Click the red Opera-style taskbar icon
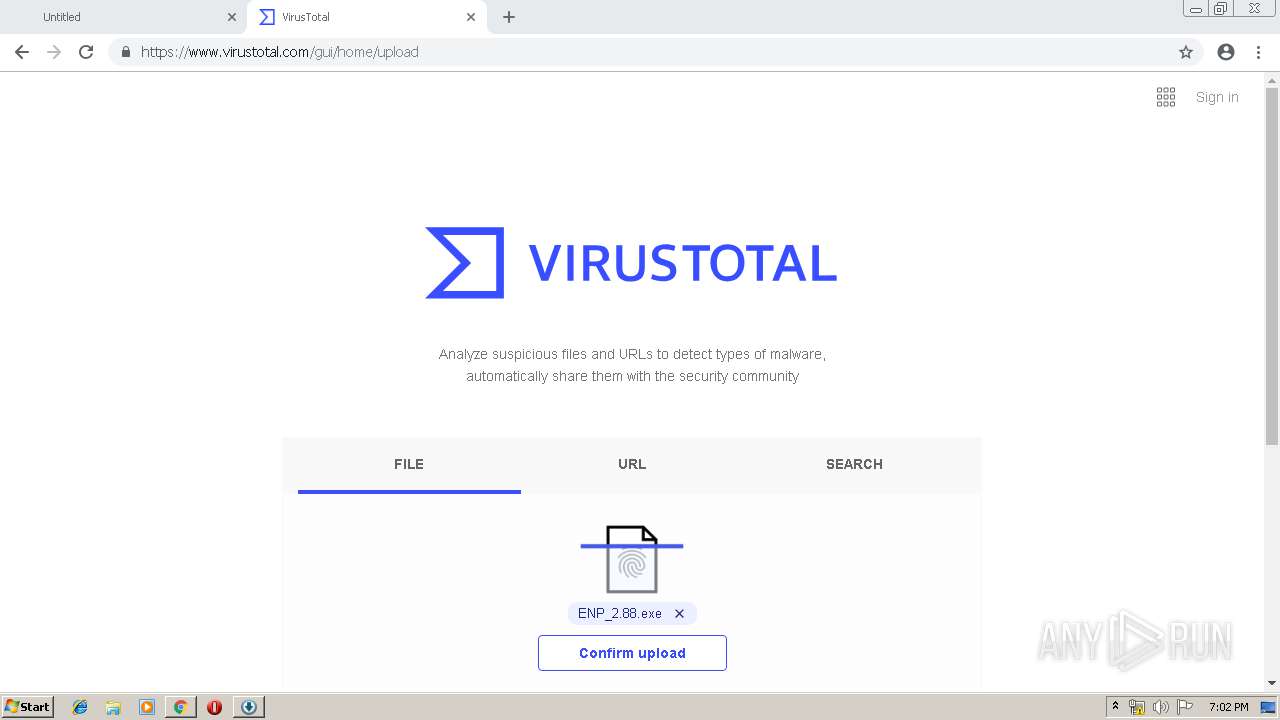The width and height of the screenshot is (1280, 720). (x=214, y=707)
